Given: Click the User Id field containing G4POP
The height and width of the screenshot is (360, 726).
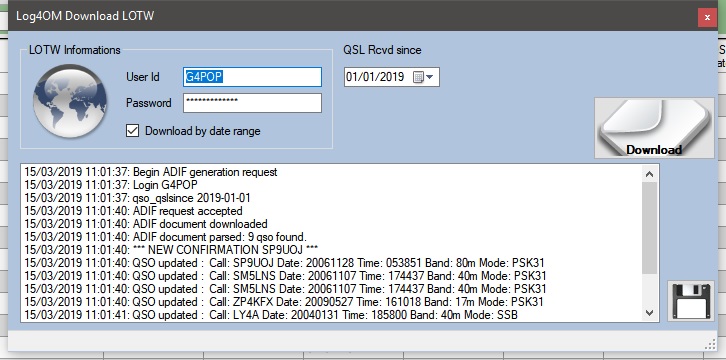Looking at the screenshot, I should click(252, 77).
